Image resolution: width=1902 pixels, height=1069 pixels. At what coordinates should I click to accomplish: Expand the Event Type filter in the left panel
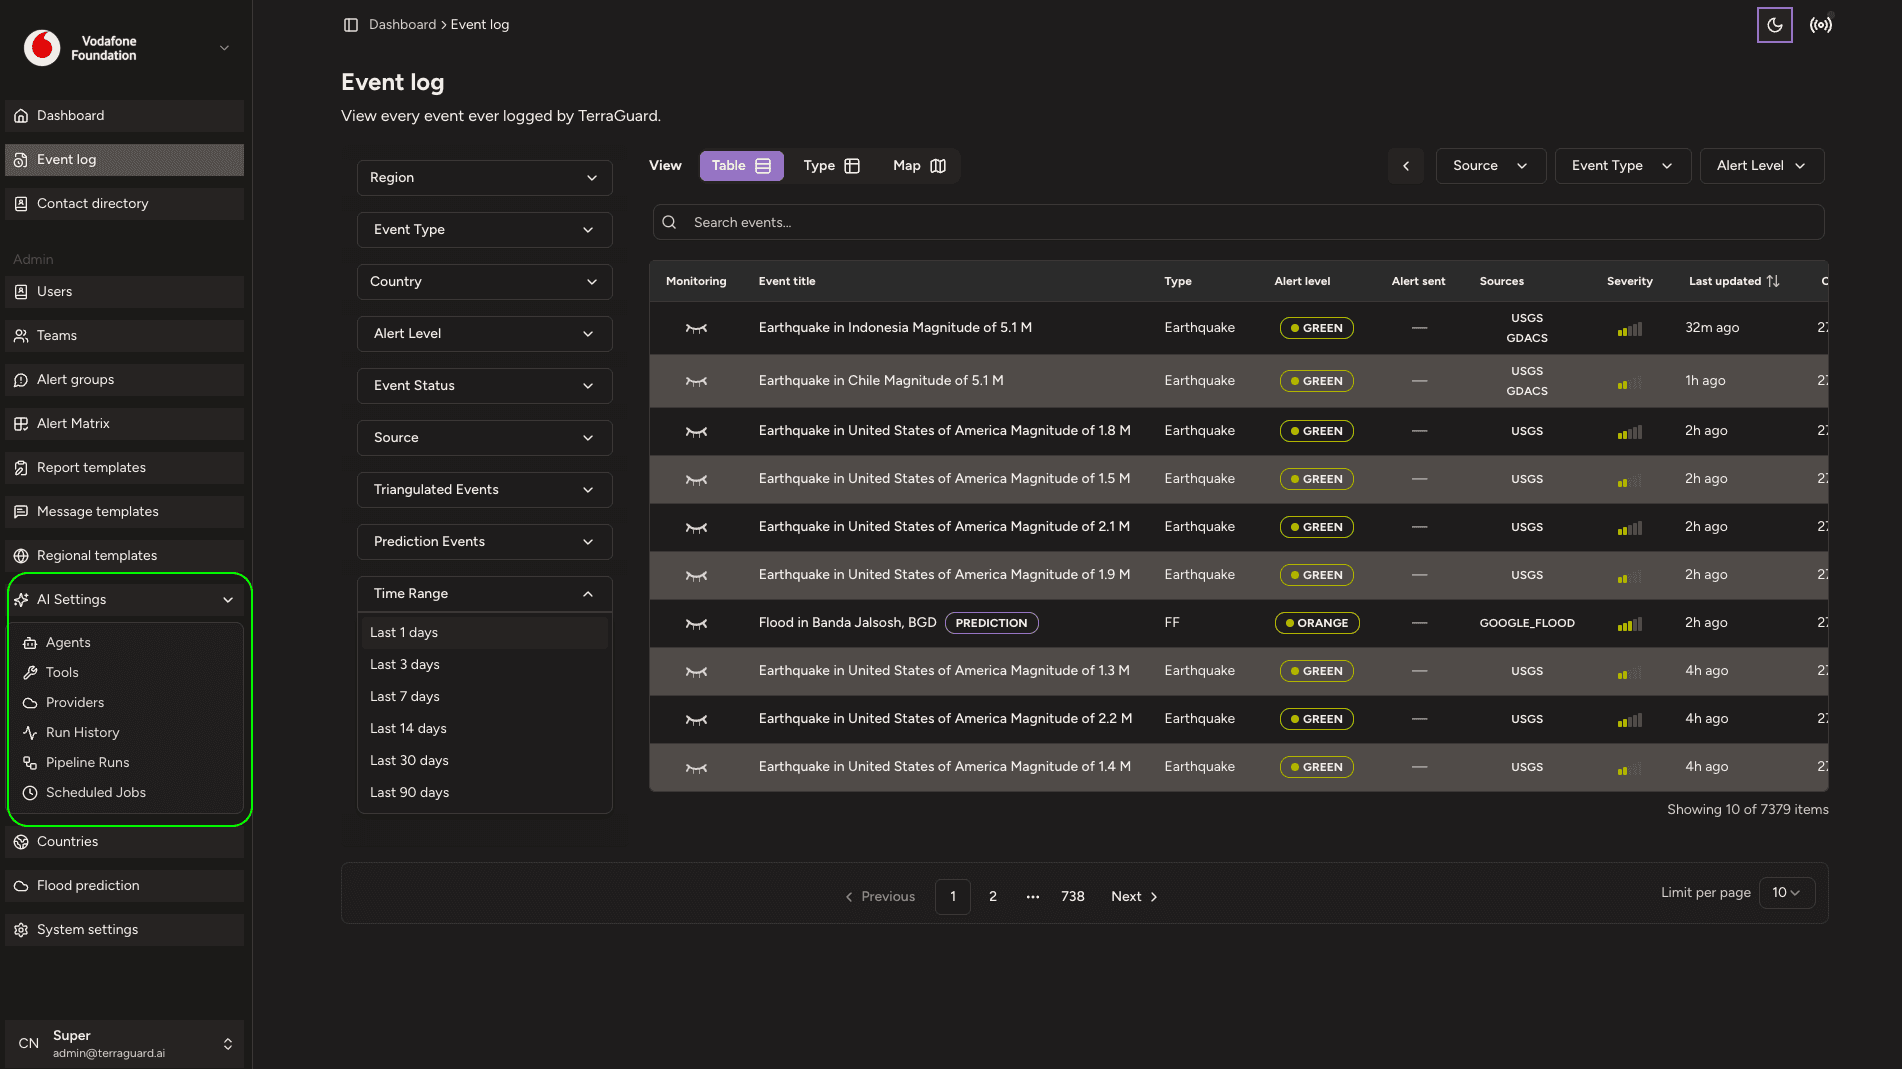click(x=484, y=230)
